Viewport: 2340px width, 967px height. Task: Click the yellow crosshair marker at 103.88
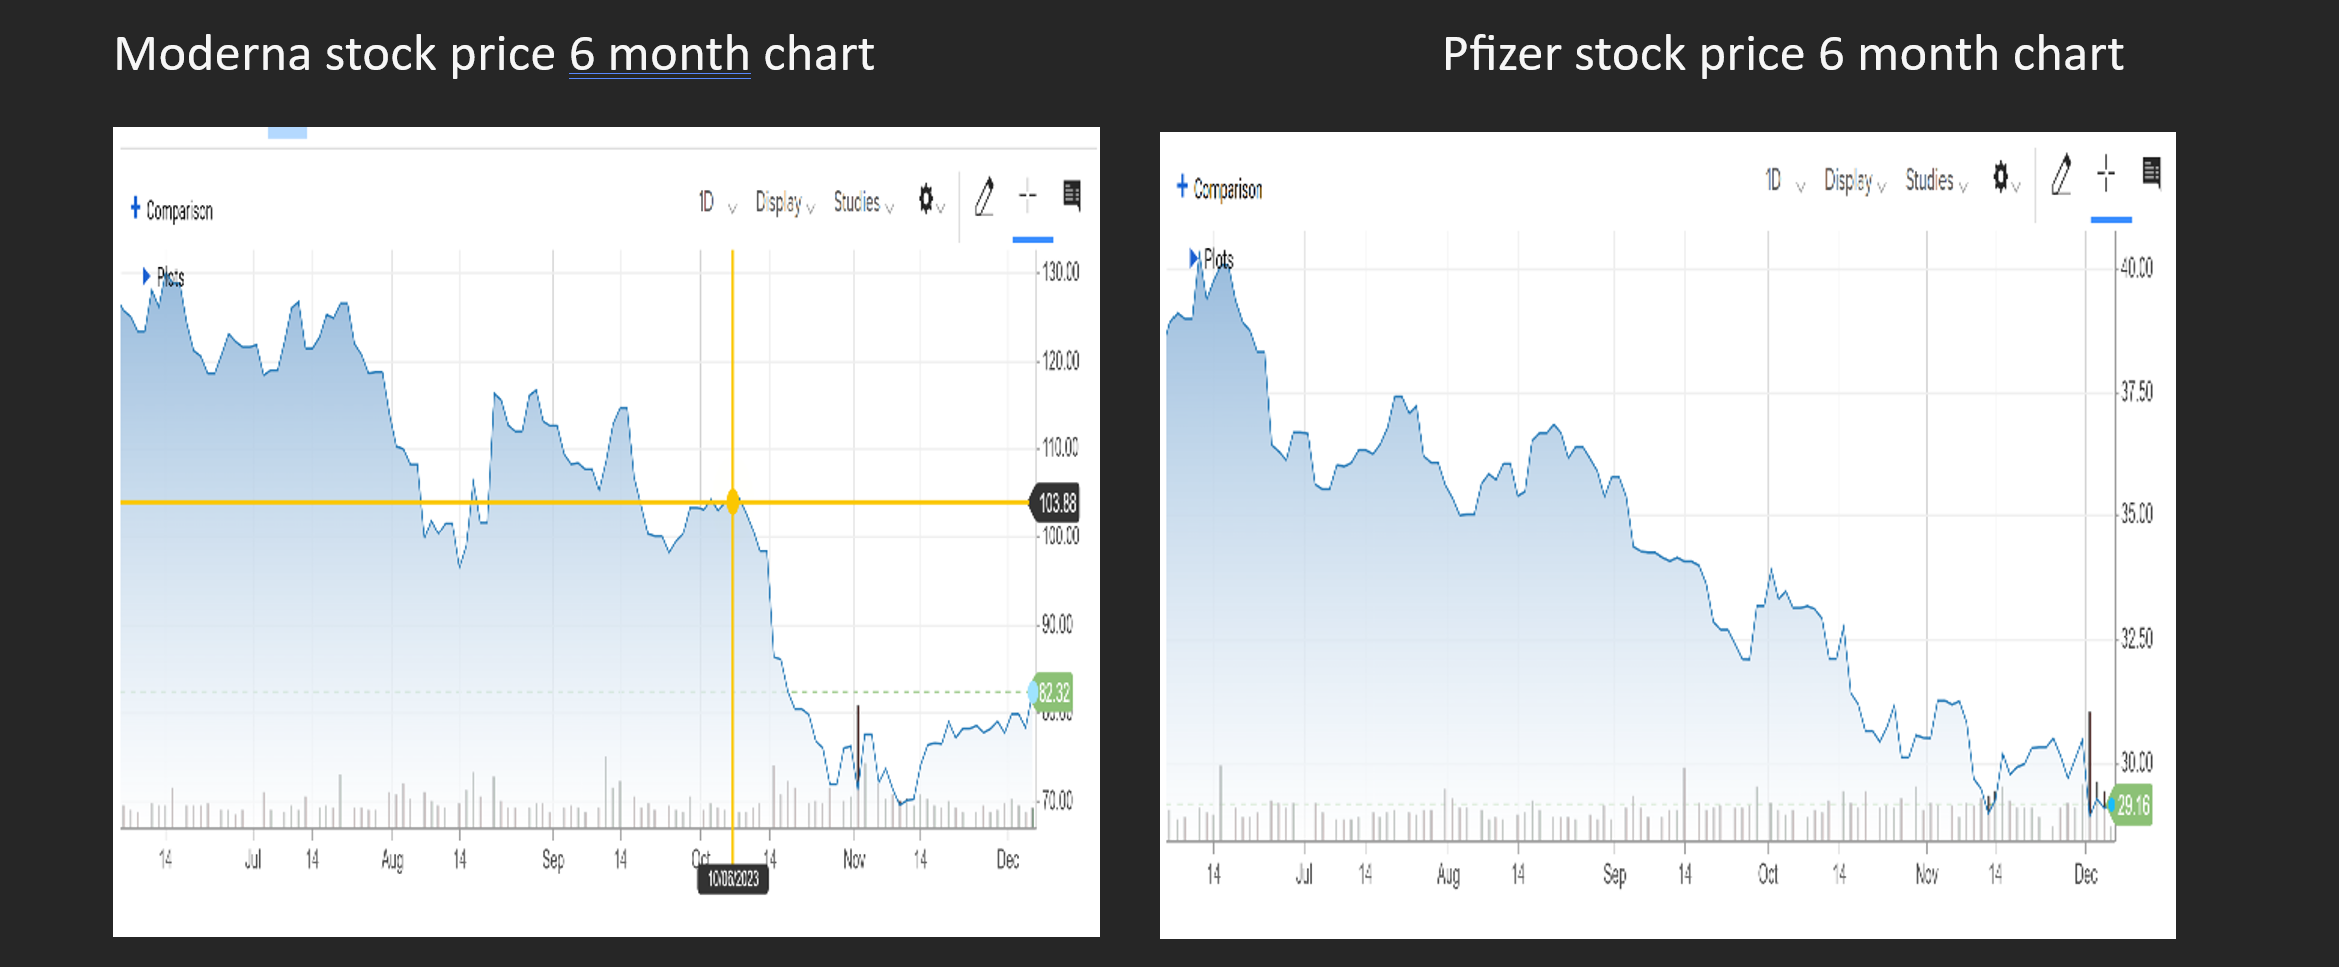(733, 502)
